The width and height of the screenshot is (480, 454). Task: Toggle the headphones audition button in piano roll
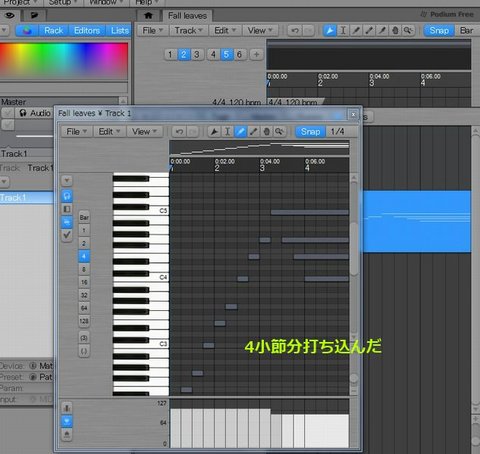[x=67, y=196]
